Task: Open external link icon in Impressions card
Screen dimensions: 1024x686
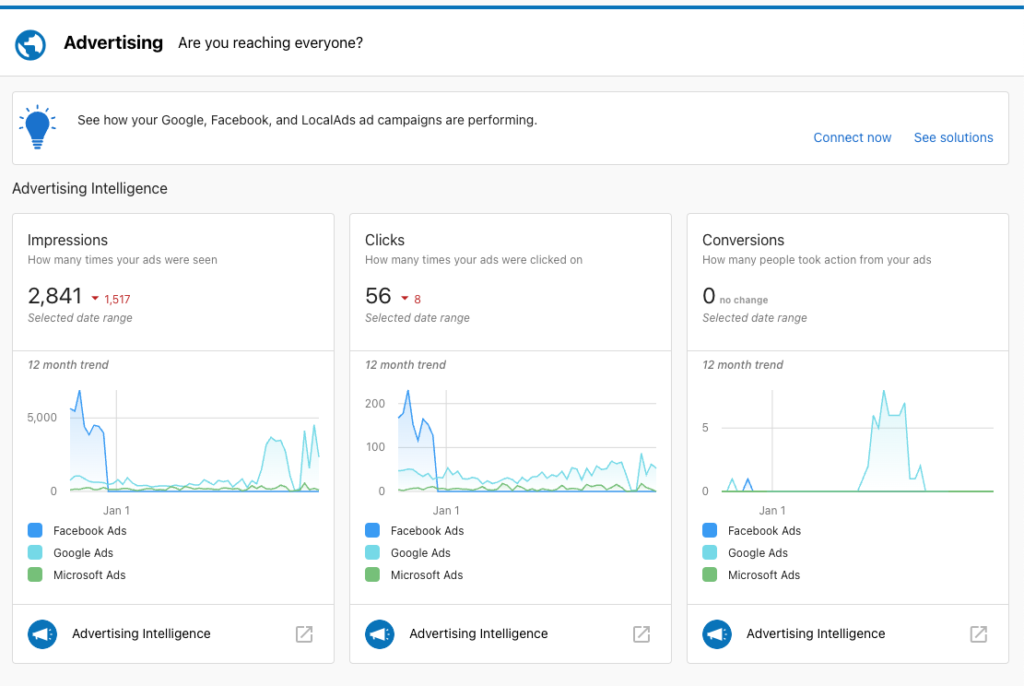Action: [x=304, y=634]
